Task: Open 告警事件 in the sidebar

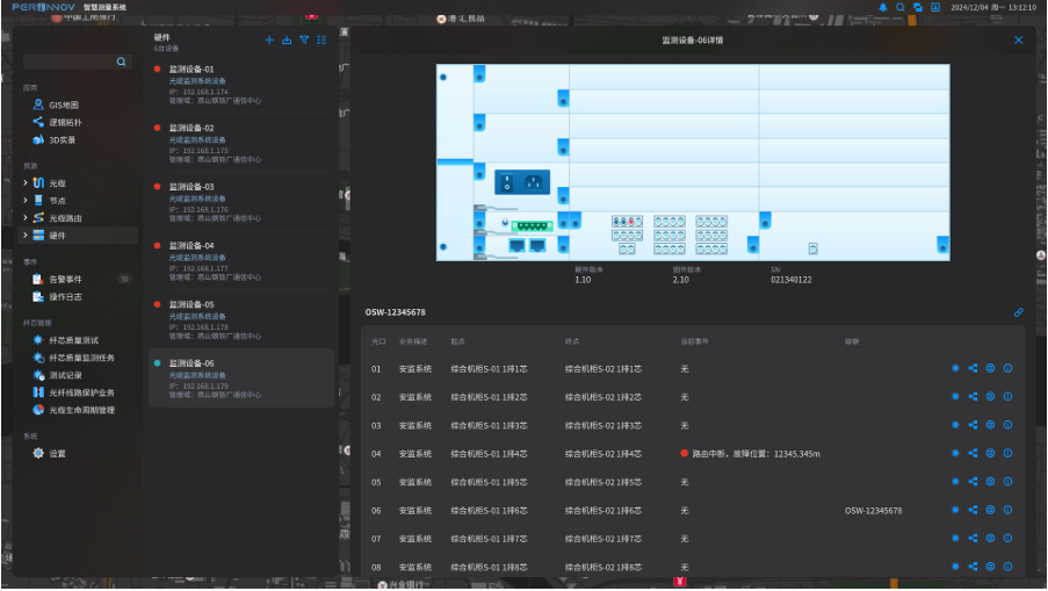Action: point(65,280)
